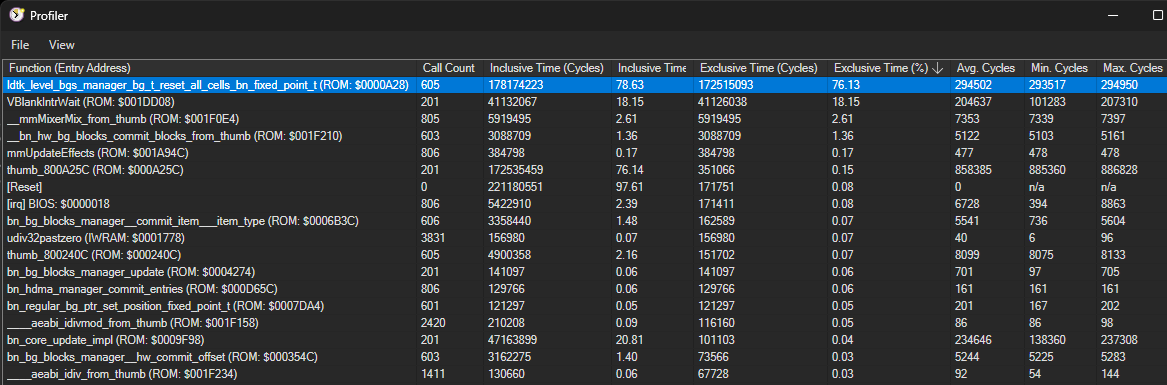1167x385 pixels.
Task: Select the udiv32pastzero IWRAM row
Action: click(x=584, y=238)
